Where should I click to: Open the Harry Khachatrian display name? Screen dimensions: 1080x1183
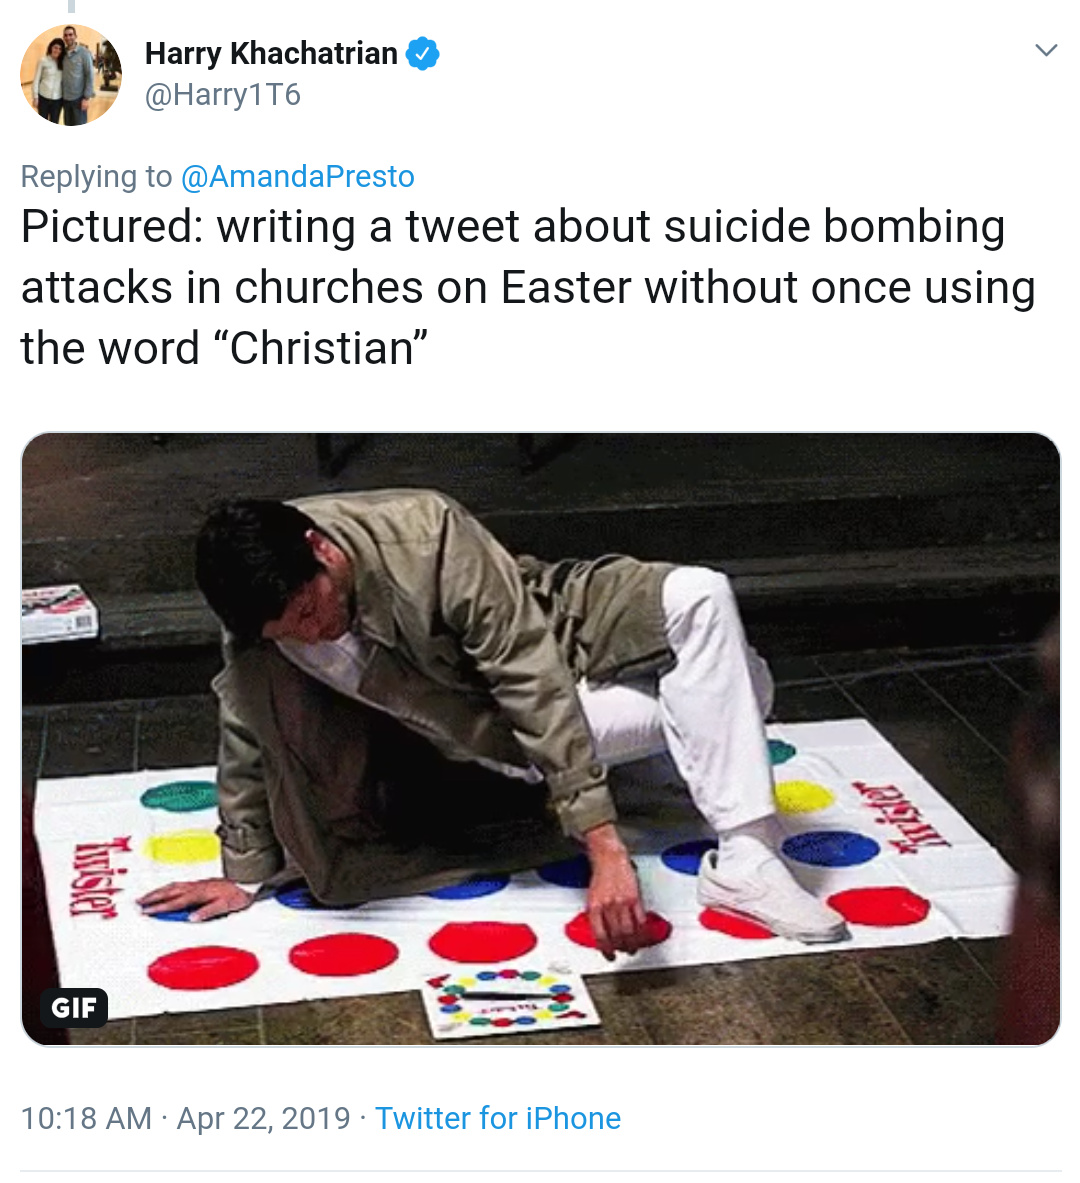pos(271,54)
